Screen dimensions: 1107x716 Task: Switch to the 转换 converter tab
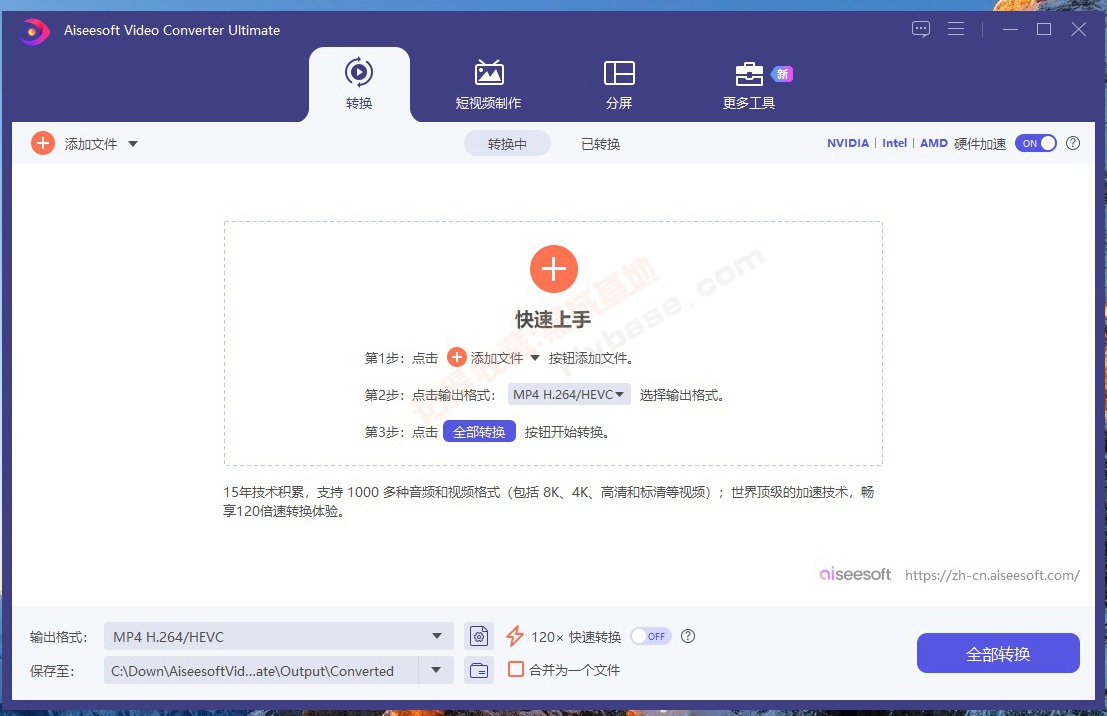pos(359,84)
